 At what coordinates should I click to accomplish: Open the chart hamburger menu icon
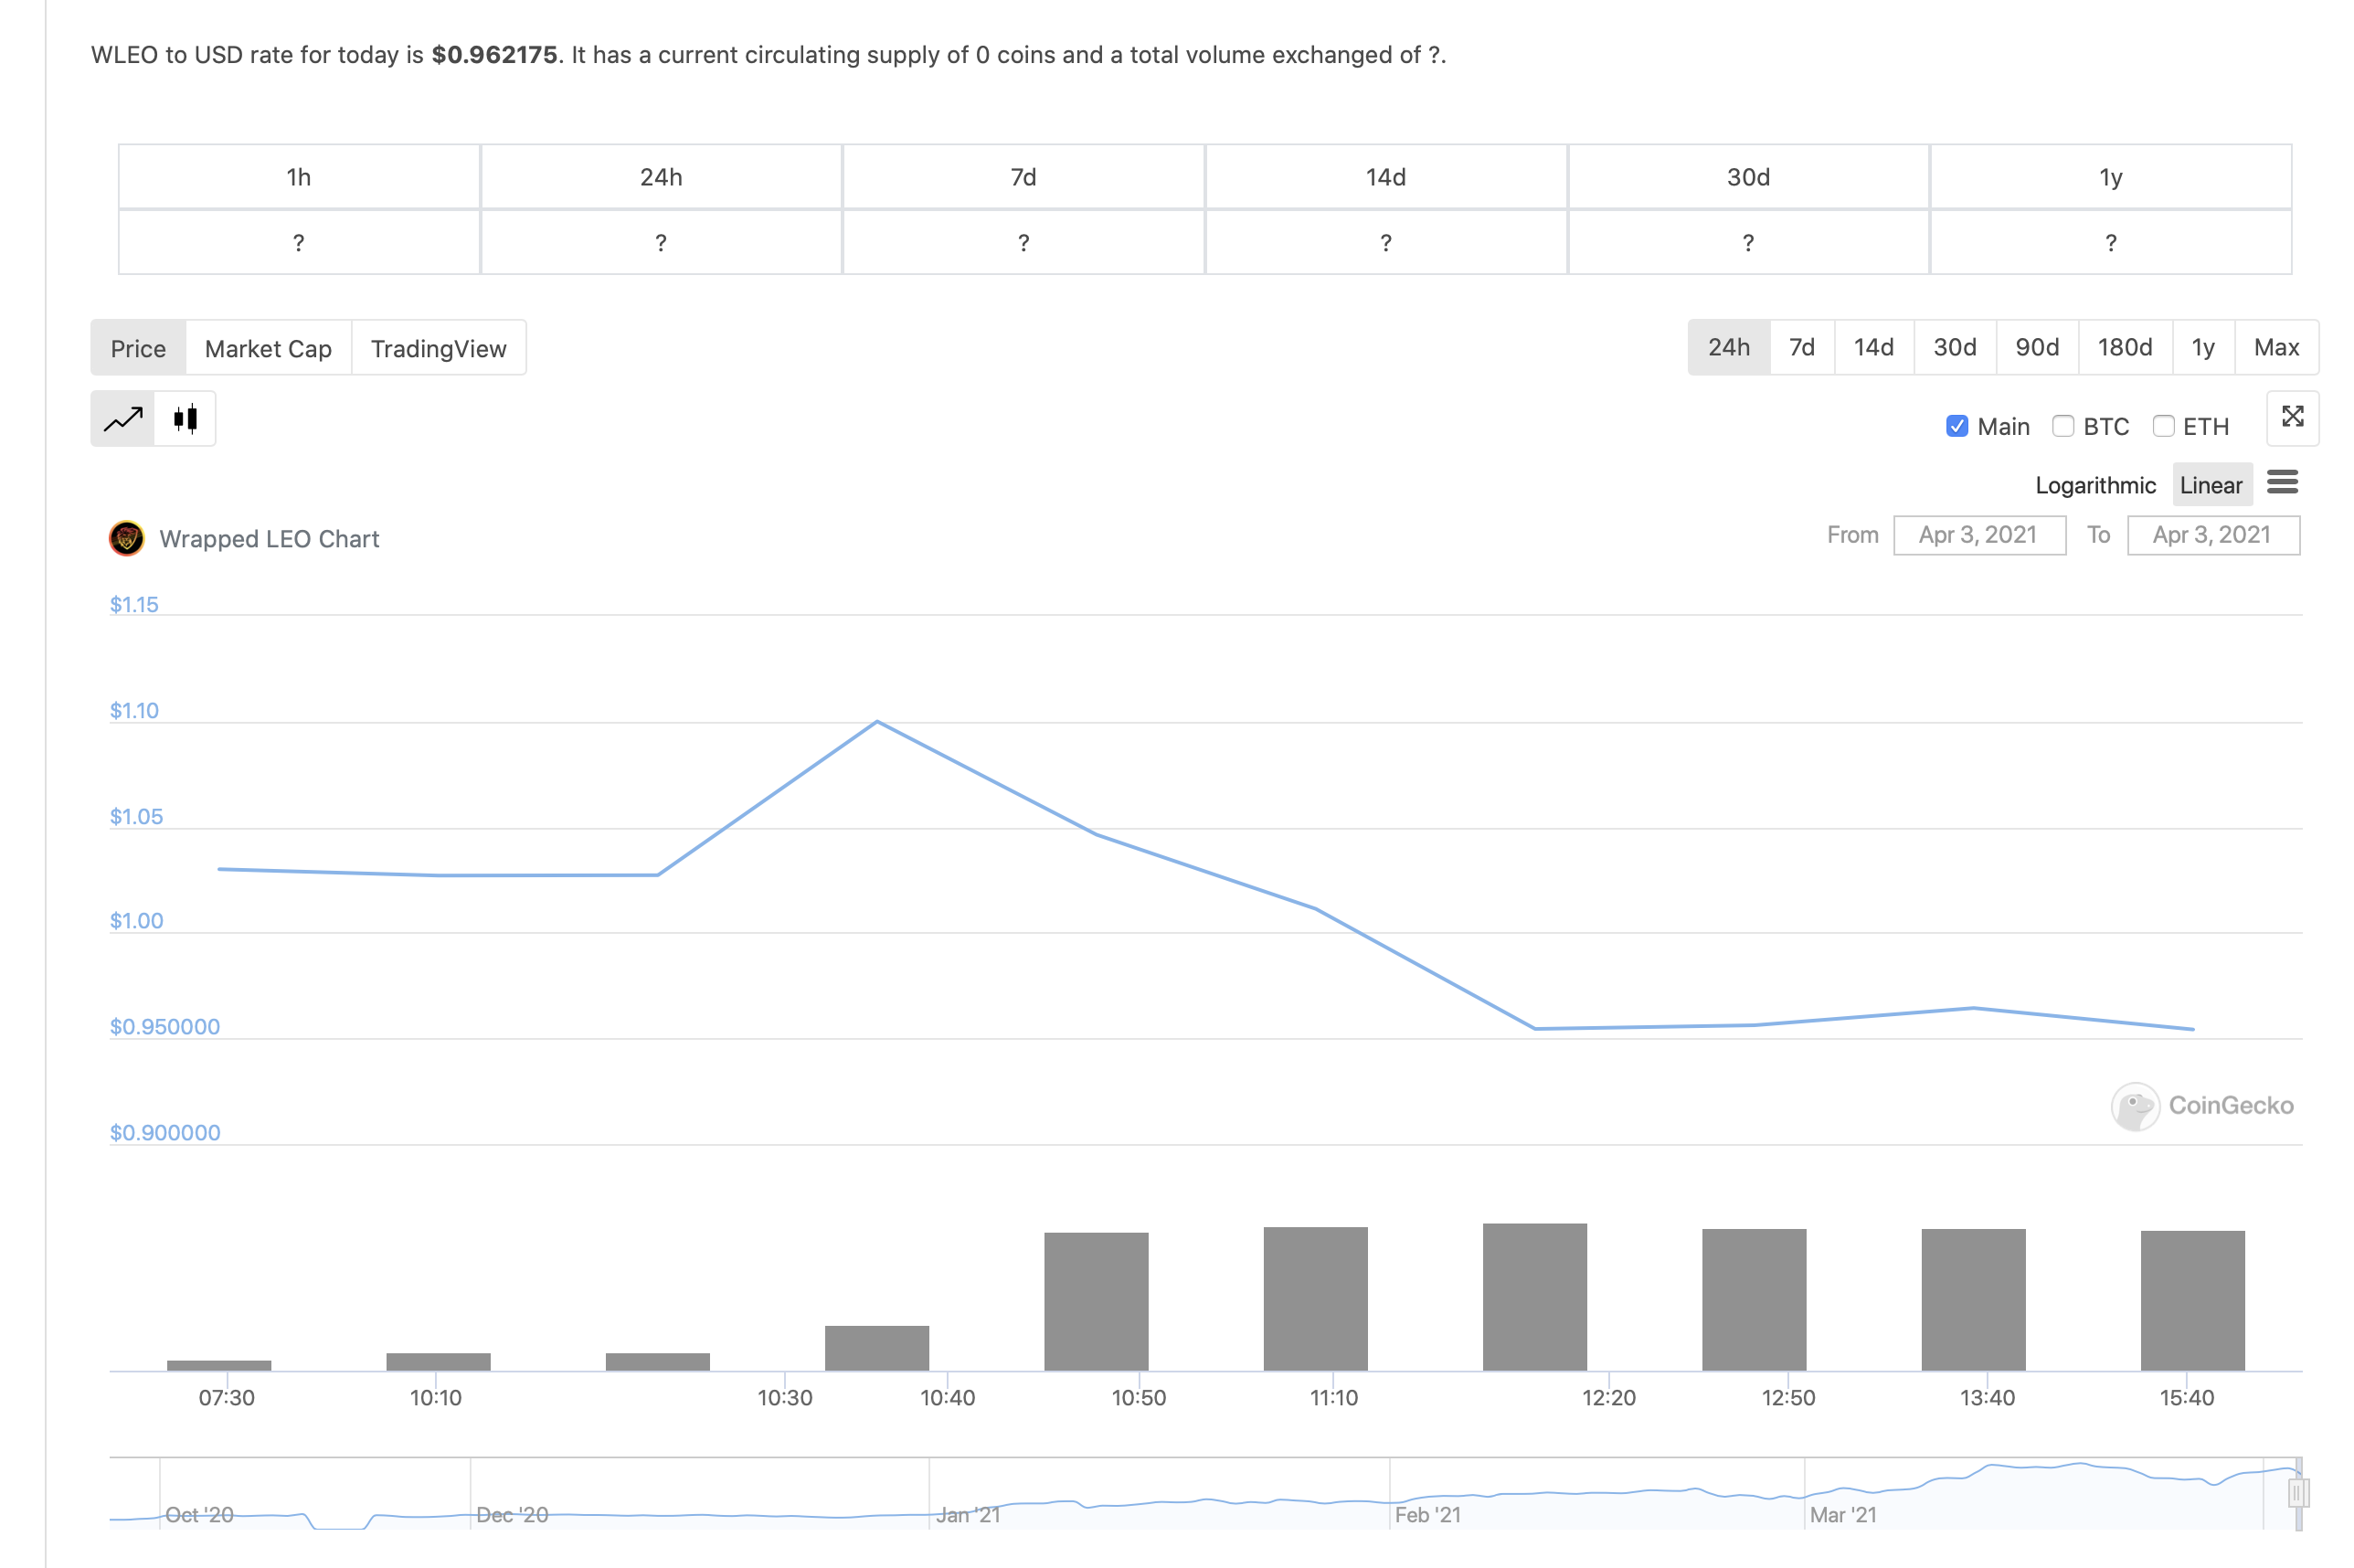2282,483
